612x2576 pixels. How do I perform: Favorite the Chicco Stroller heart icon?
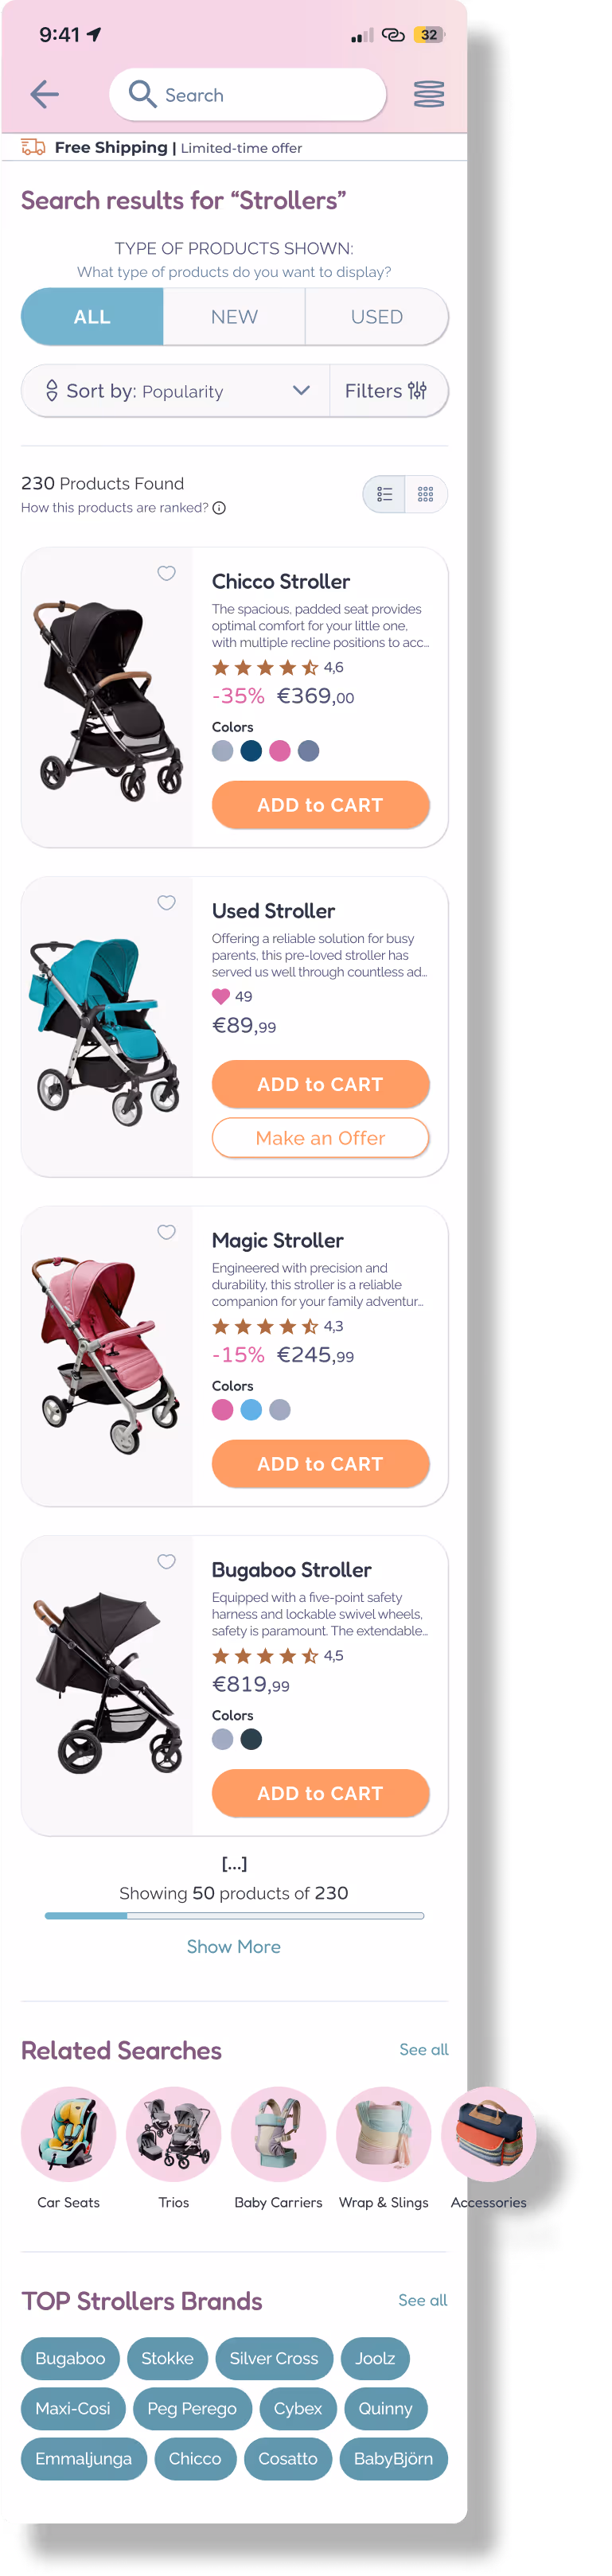coord(167,573)
